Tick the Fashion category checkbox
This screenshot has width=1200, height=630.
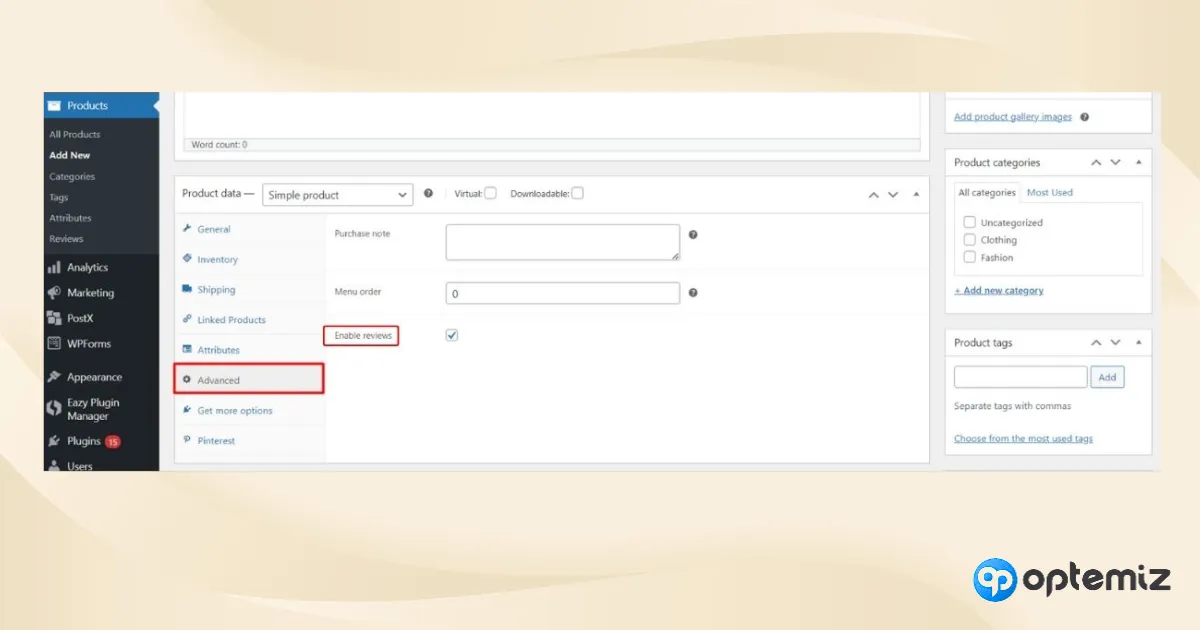pyautogui.click(x=969, y=257)
